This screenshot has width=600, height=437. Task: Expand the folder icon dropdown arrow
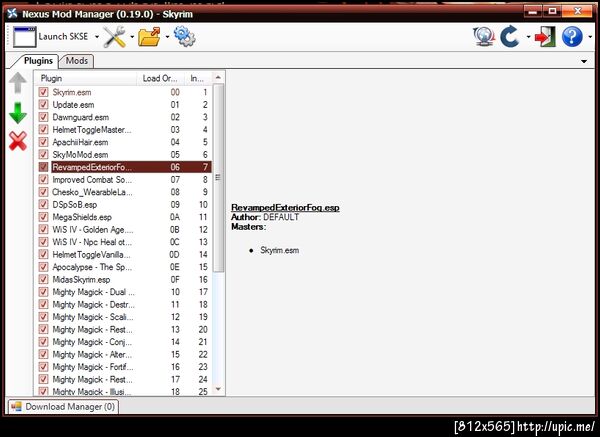pos(167,37)
